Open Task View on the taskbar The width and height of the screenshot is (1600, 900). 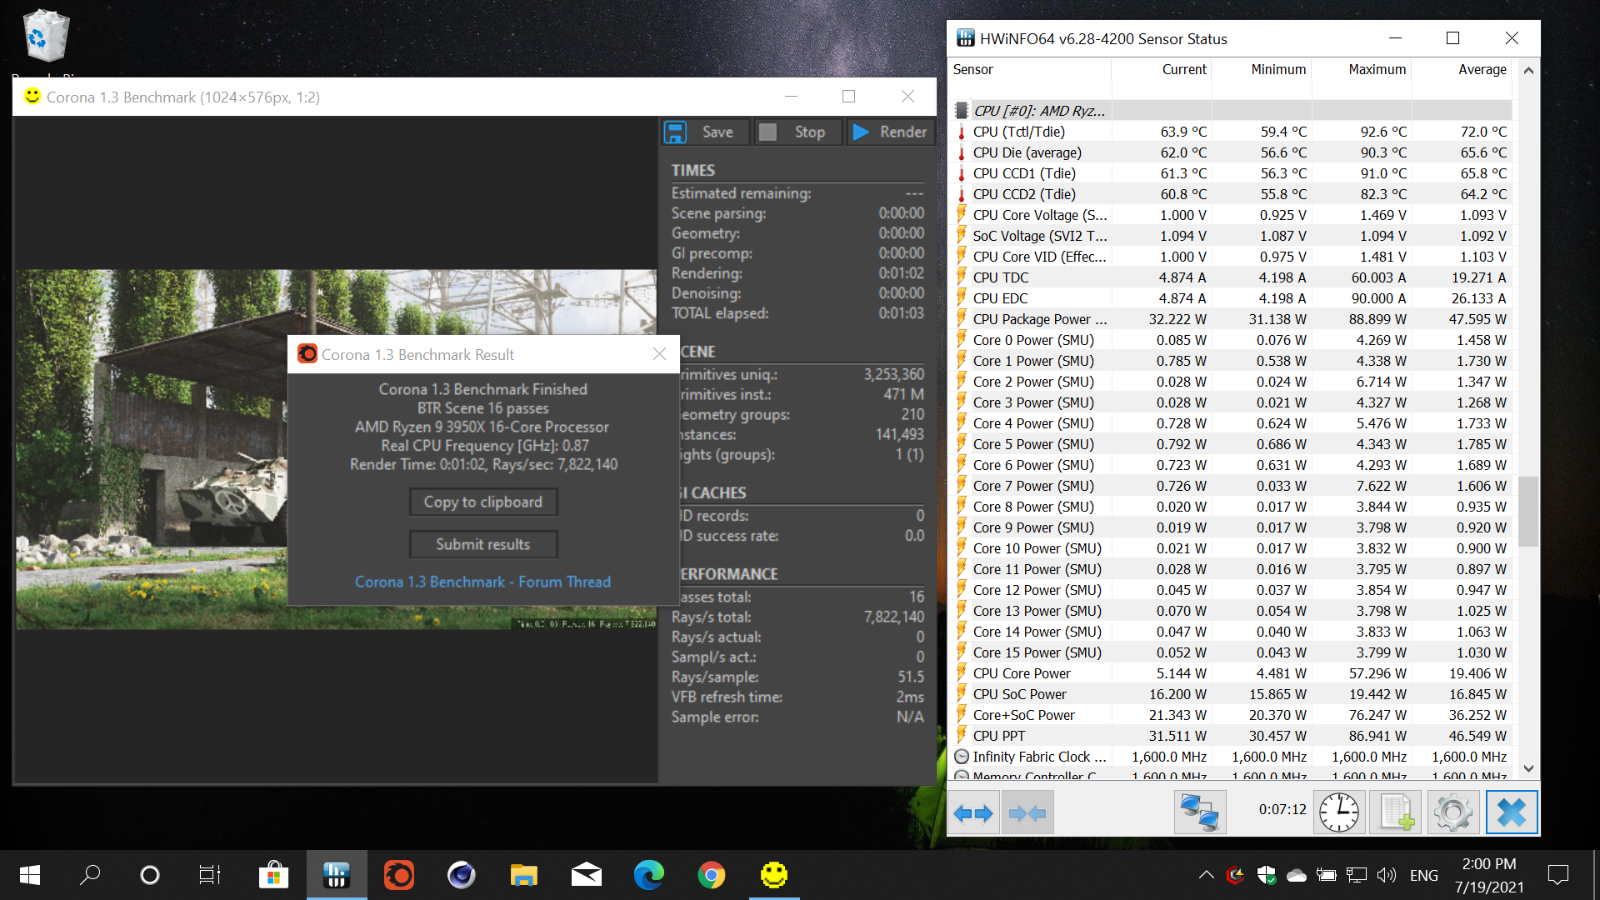click(210, 875)
